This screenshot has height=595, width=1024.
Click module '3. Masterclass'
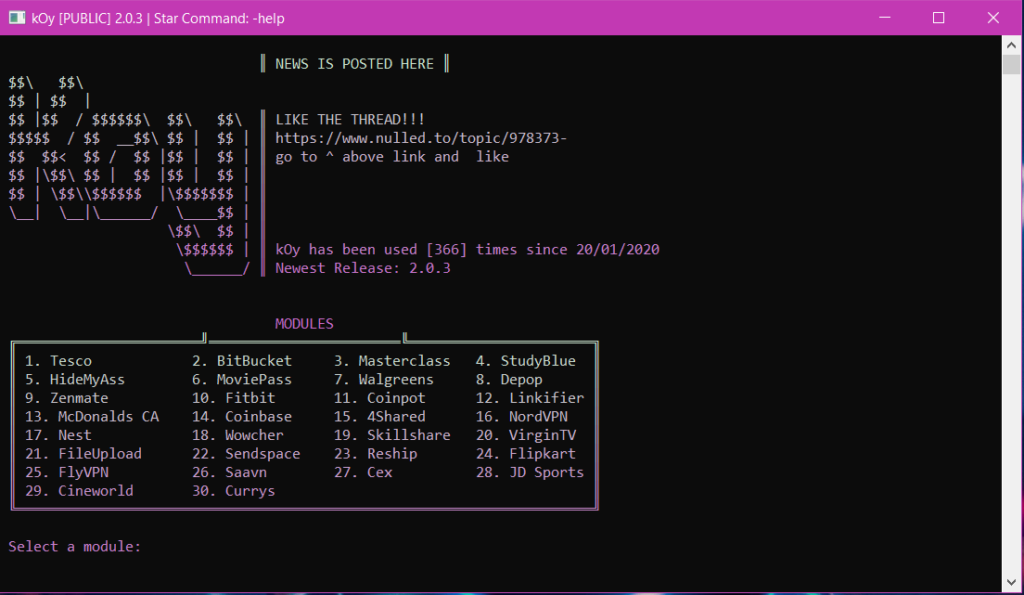coord(392,361)
